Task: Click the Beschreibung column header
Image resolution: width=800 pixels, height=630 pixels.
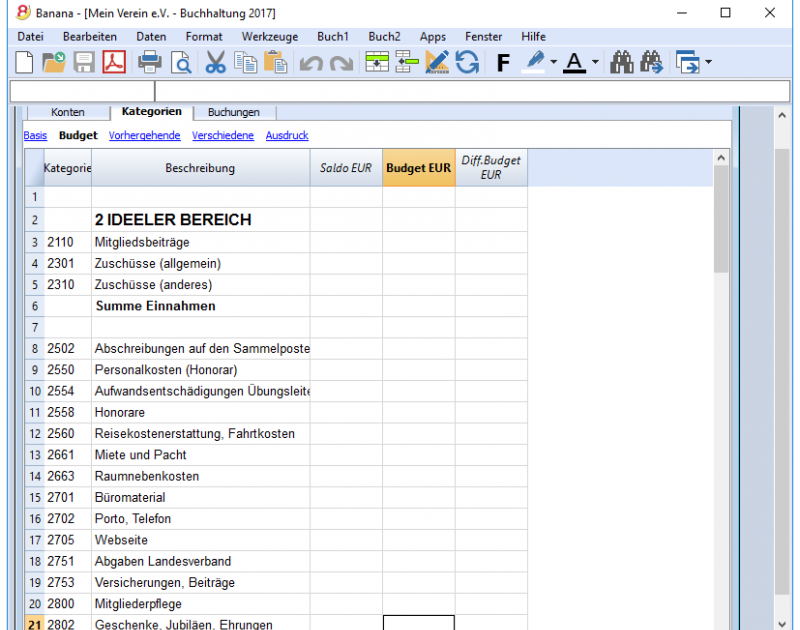Action: 201,168
